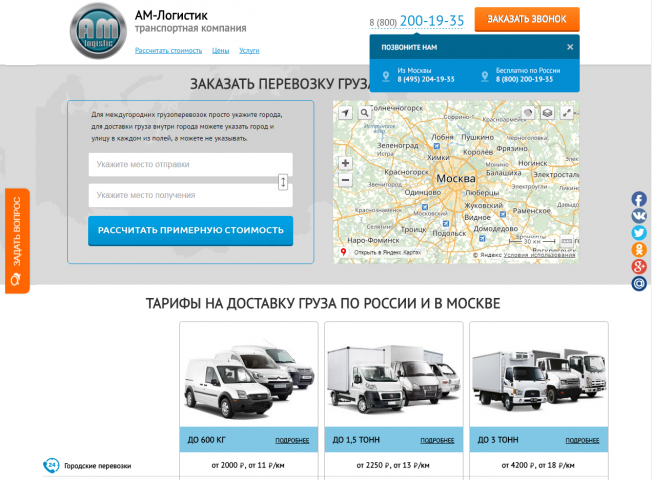The image size is (652, 480).
Task: Click the Яндекс map pin icon
Action: pos(343,252)
